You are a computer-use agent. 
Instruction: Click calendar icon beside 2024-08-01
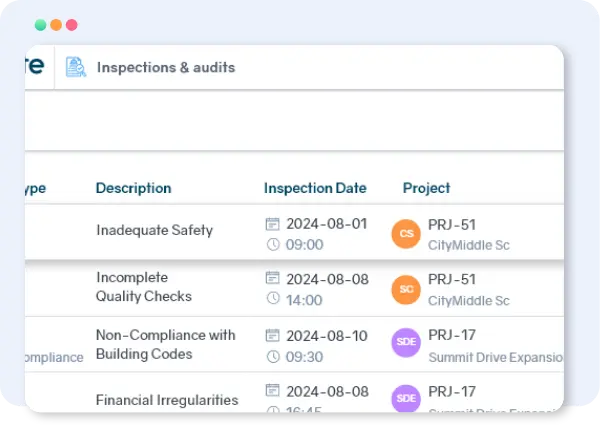[x=272, y=223]
